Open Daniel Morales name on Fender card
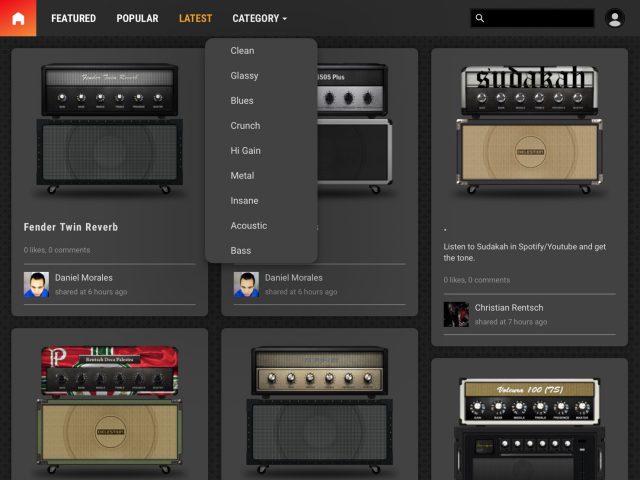The image size is (640, 480). click(84, 278)
